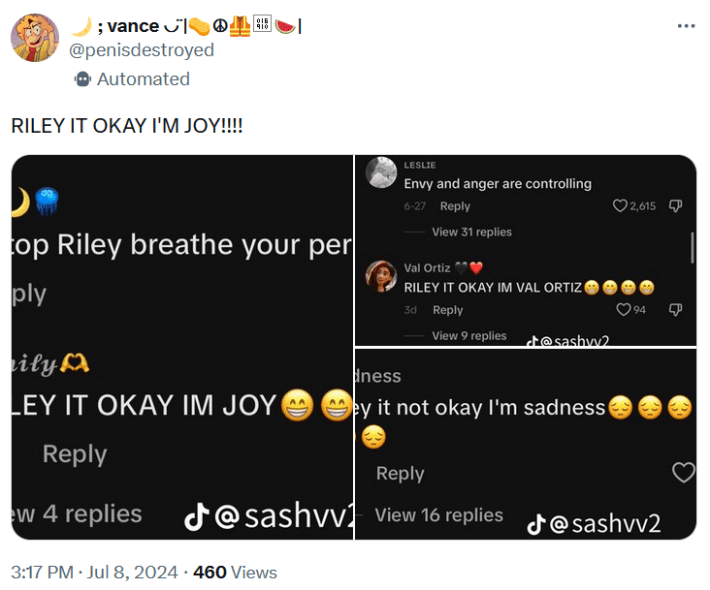The image size is (710, 590).
Task: Expand View 31 replies
Action: coord(471,232)
